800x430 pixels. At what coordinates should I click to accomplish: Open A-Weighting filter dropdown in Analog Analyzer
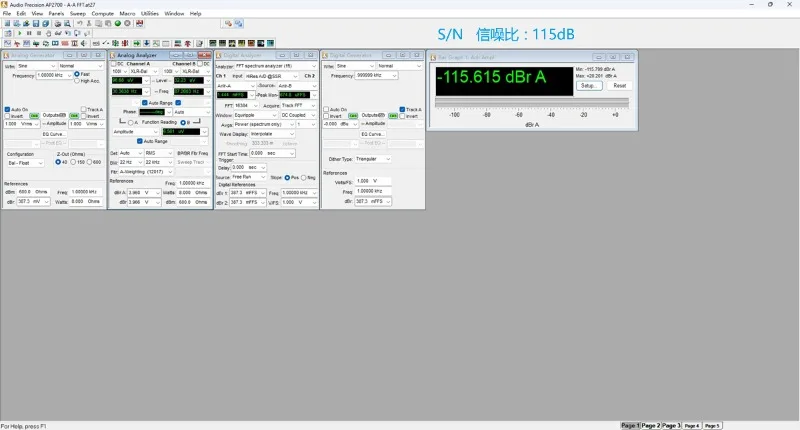pyautogui.click(x=146, y=172)
